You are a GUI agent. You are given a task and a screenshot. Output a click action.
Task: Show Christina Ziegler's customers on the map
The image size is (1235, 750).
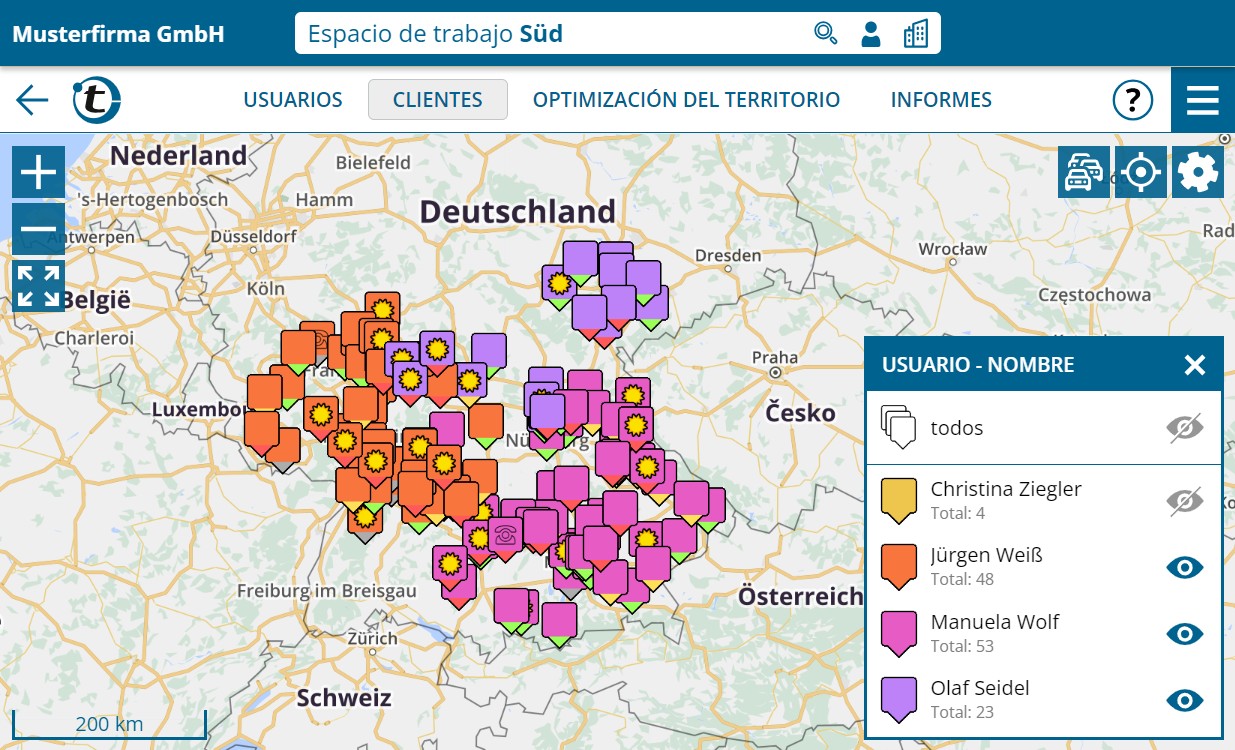point(1185,501)
